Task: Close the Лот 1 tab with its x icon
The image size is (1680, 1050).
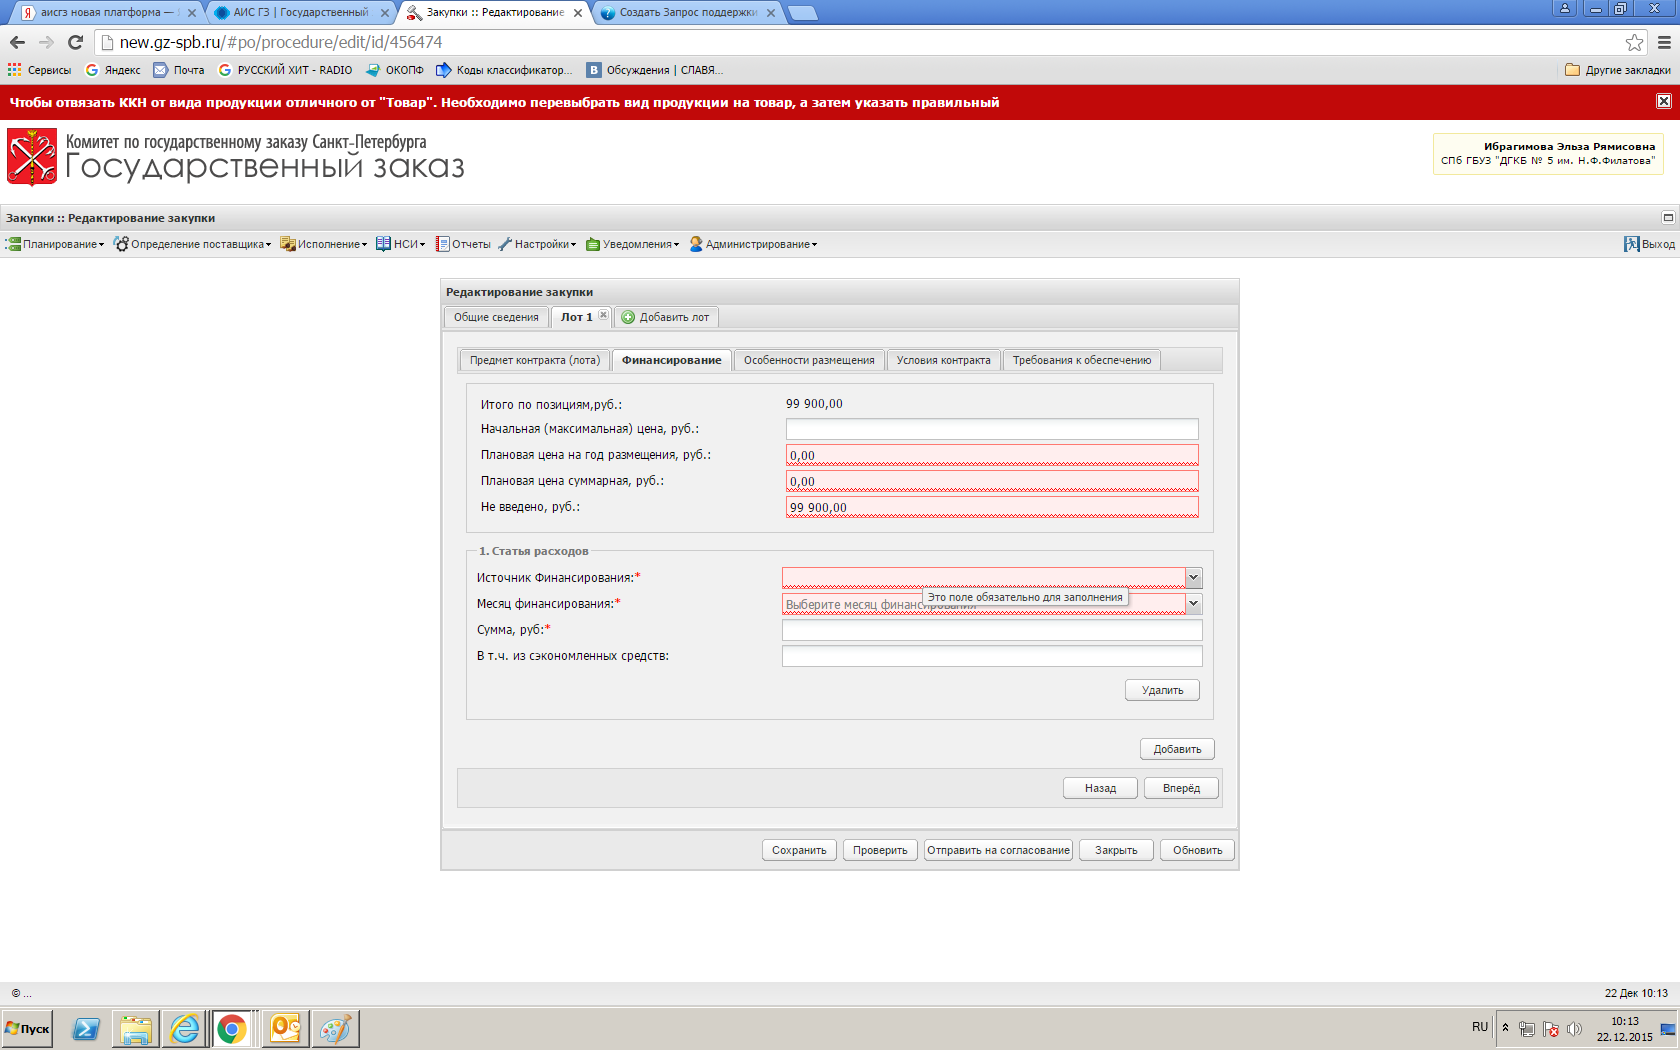Action: click(x=603, y=315)
